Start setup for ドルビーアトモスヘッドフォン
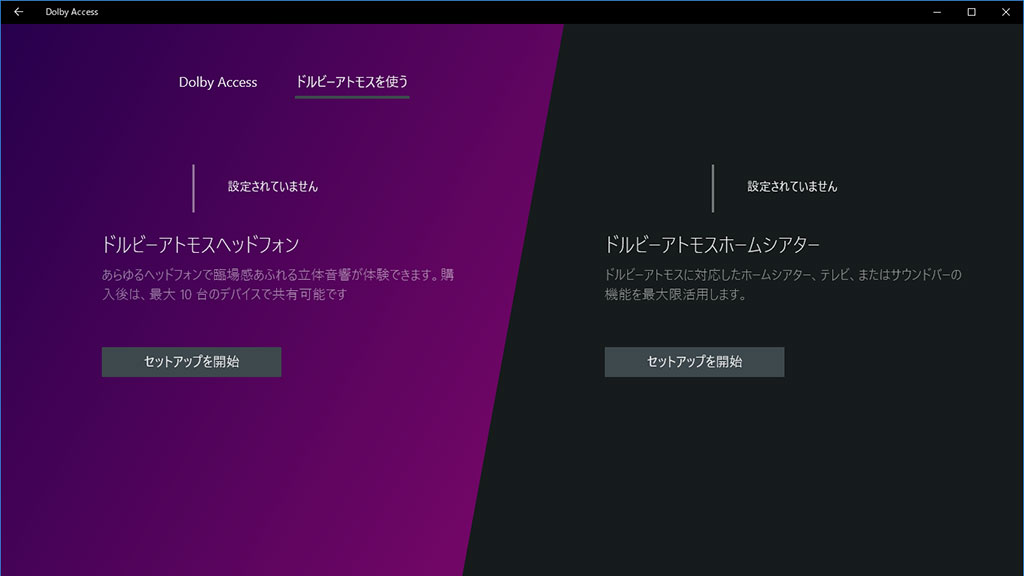This screenshot has height=576, width=1024. pyautogui.click(x=191, y=362)
